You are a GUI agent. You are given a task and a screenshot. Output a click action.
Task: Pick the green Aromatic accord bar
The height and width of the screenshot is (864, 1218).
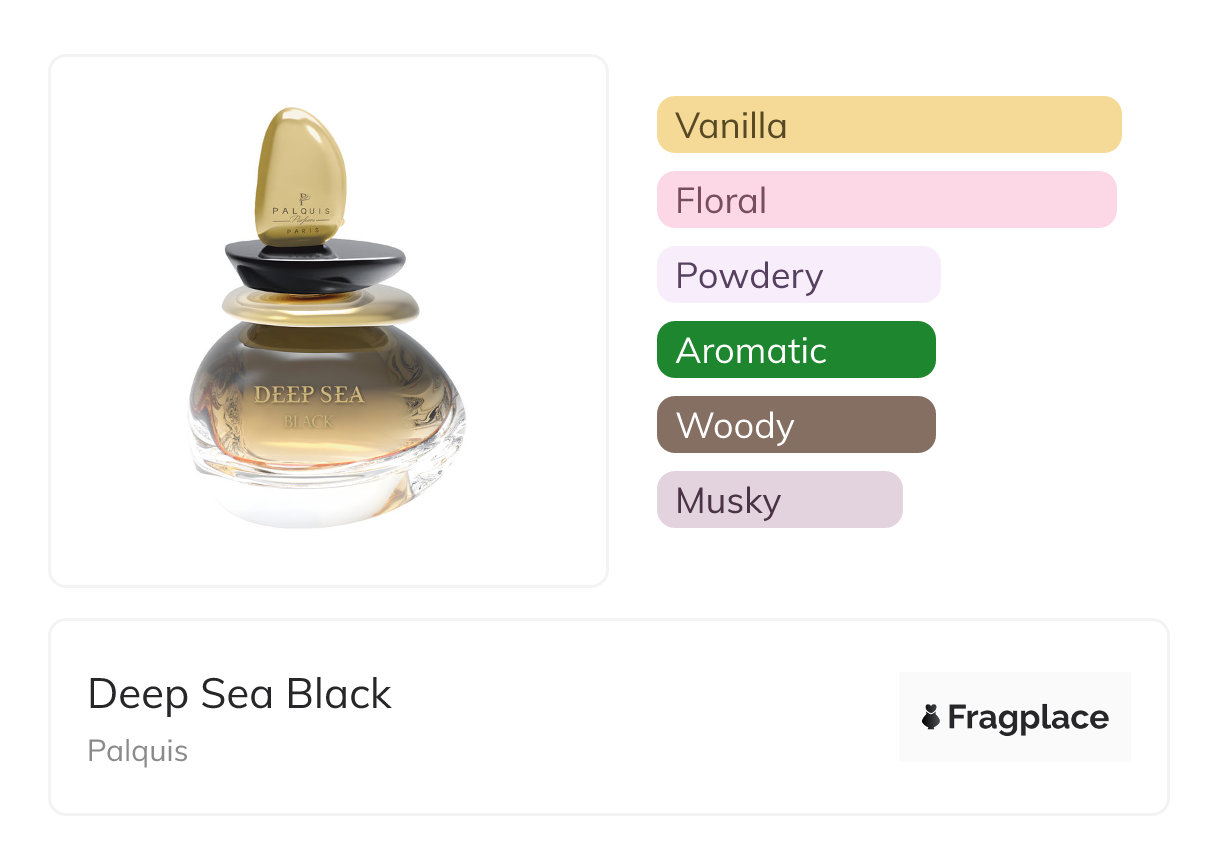[x=795, y=350]
